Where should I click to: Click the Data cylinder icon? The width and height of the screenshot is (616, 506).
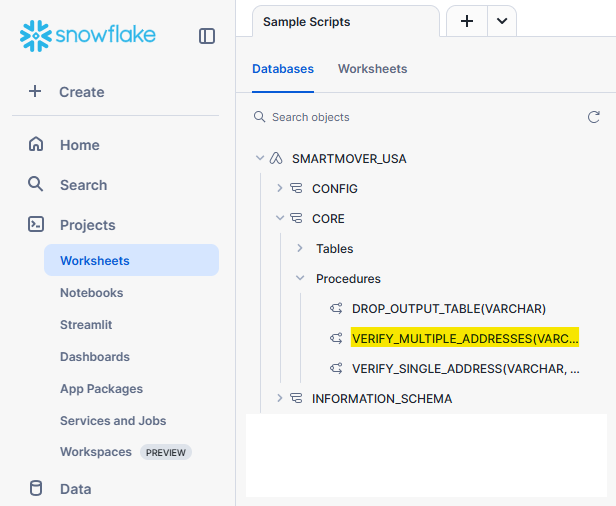pyautogui.click(x=36, y=488)
